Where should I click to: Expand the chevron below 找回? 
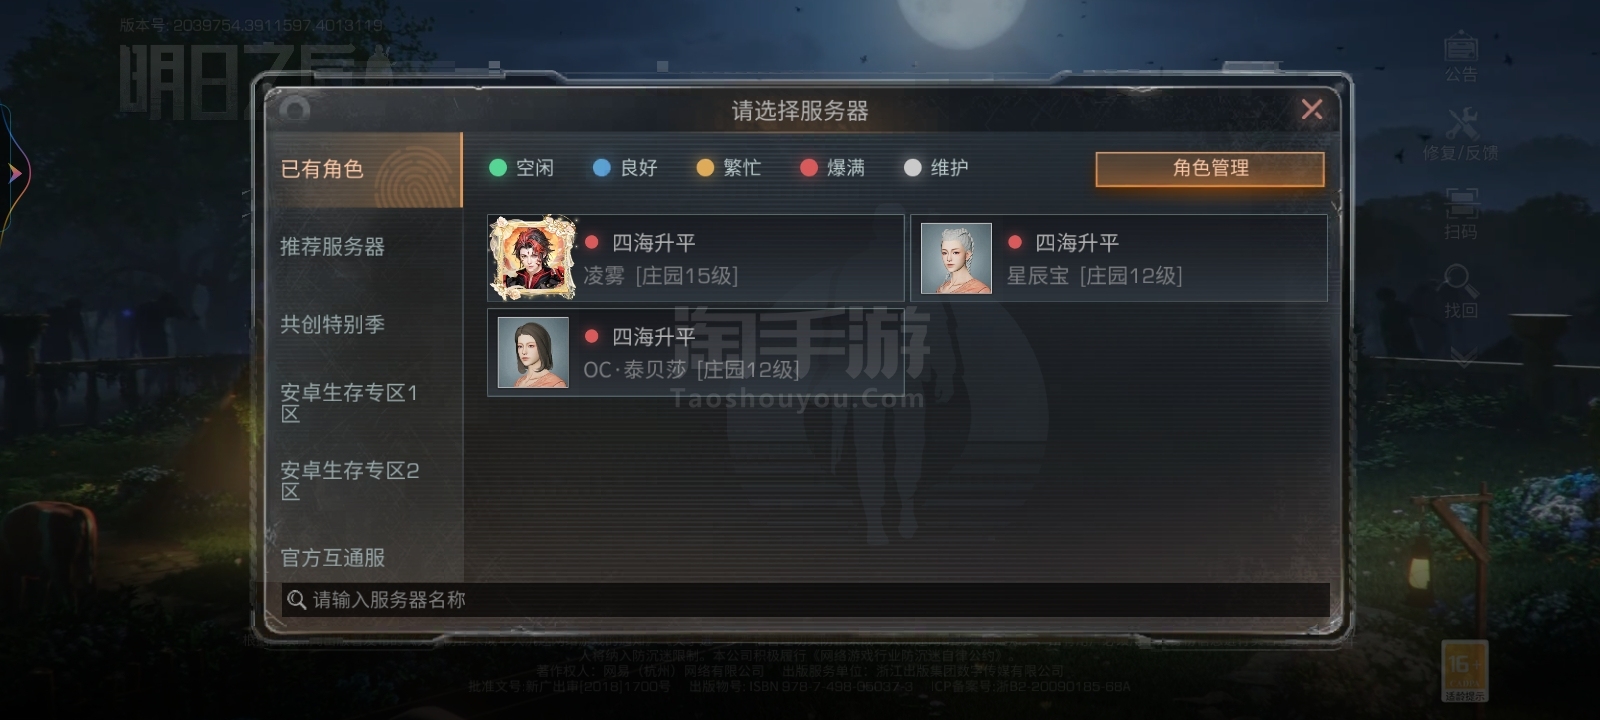click(1463, 357)
